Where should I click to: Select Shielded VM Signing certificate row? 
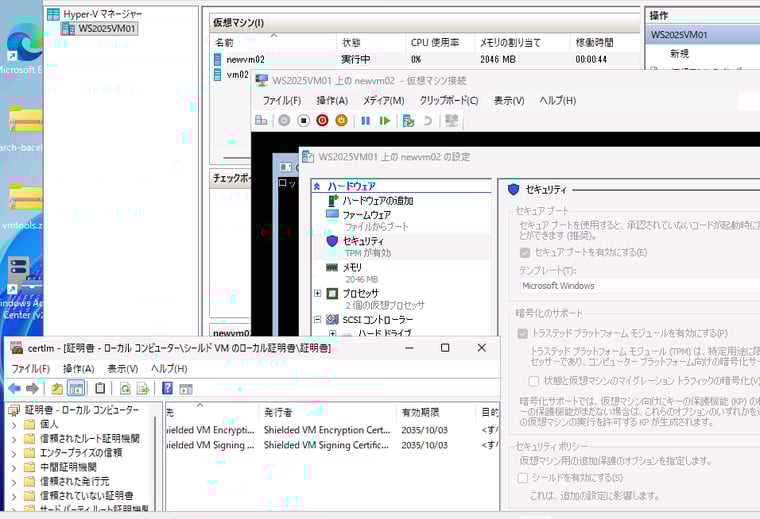(x=332, y=445)
